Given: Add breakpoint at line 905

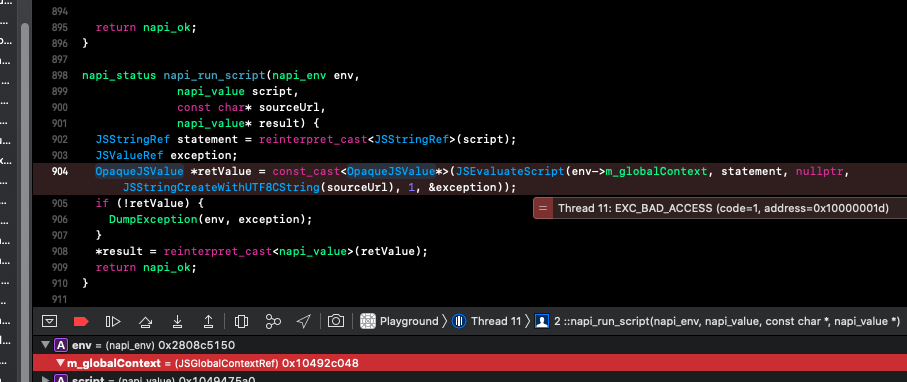Looking at the screenshot, I should [x=59, y=203].
